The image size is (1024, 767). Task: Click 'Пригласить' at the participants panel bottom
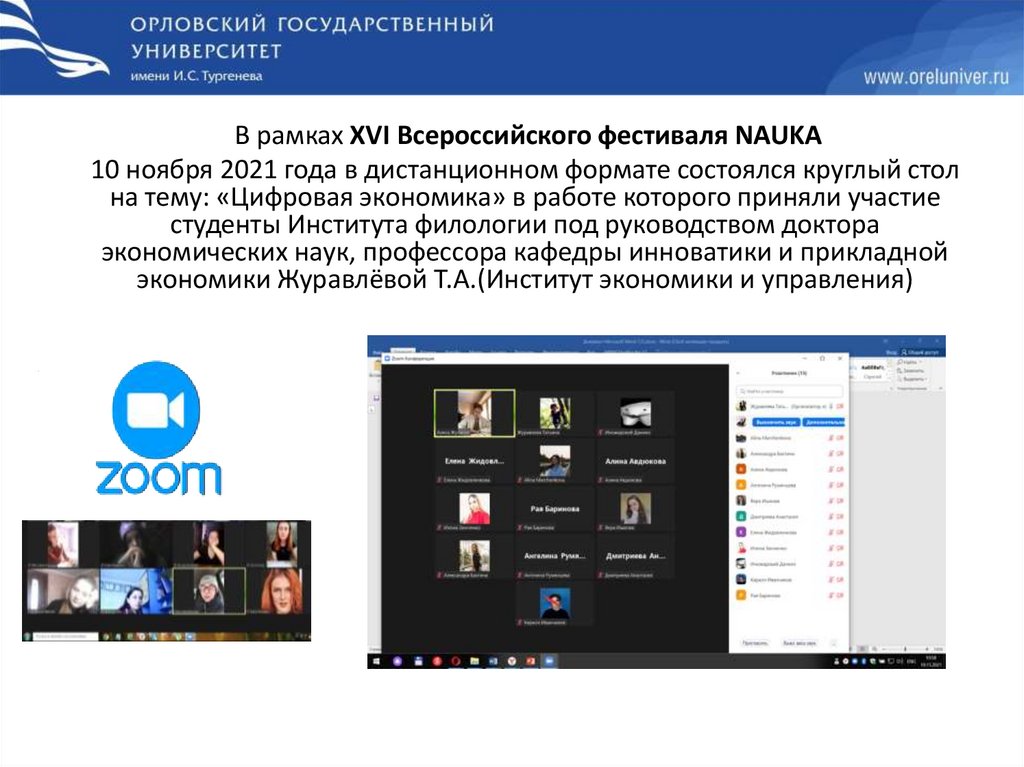coord(755,643)
